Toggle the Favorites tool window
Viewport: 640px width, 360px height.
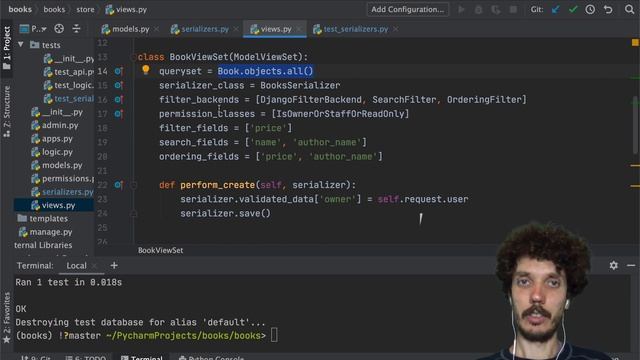pos(7,318)
